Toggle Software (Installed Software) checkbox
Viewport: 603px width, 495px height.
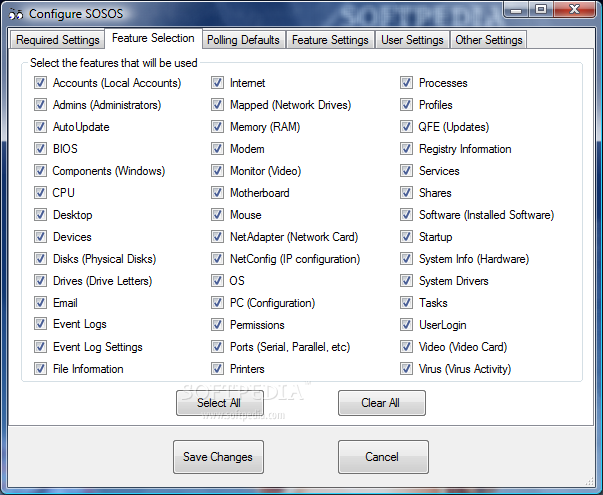click(406, 214)
